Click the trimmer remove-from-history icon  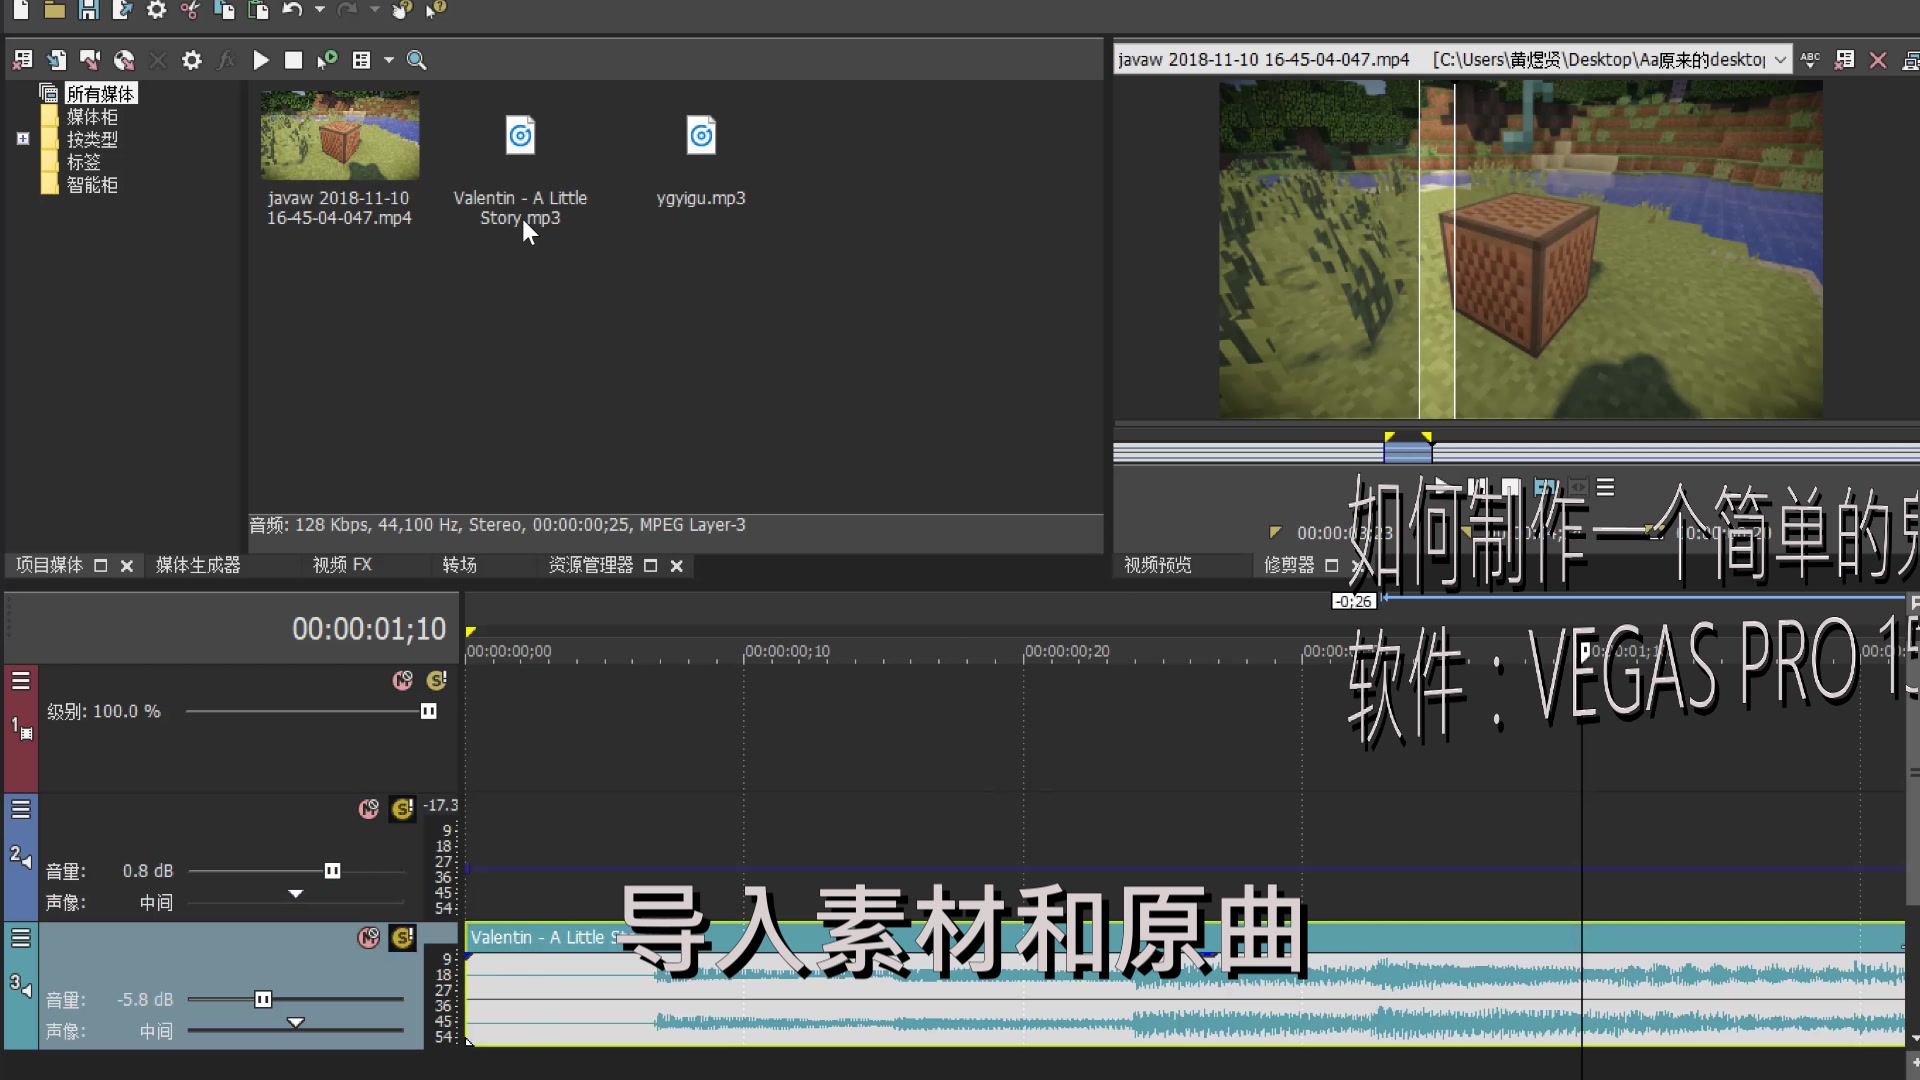click(x=1844, y=60)
